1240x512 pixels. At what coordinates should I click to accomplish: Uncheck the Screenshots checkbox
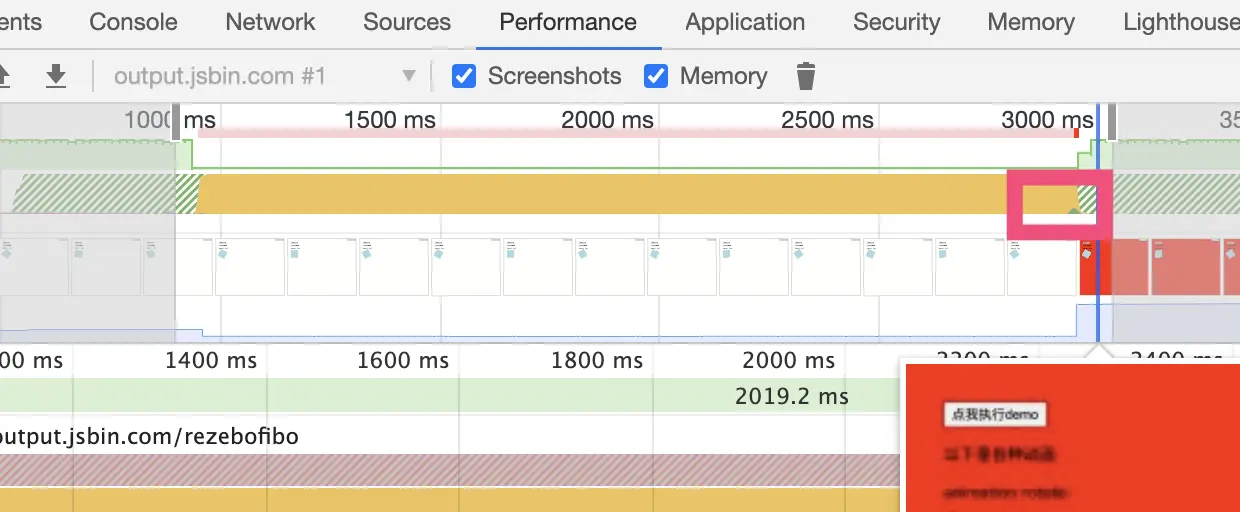click(464, 76)
